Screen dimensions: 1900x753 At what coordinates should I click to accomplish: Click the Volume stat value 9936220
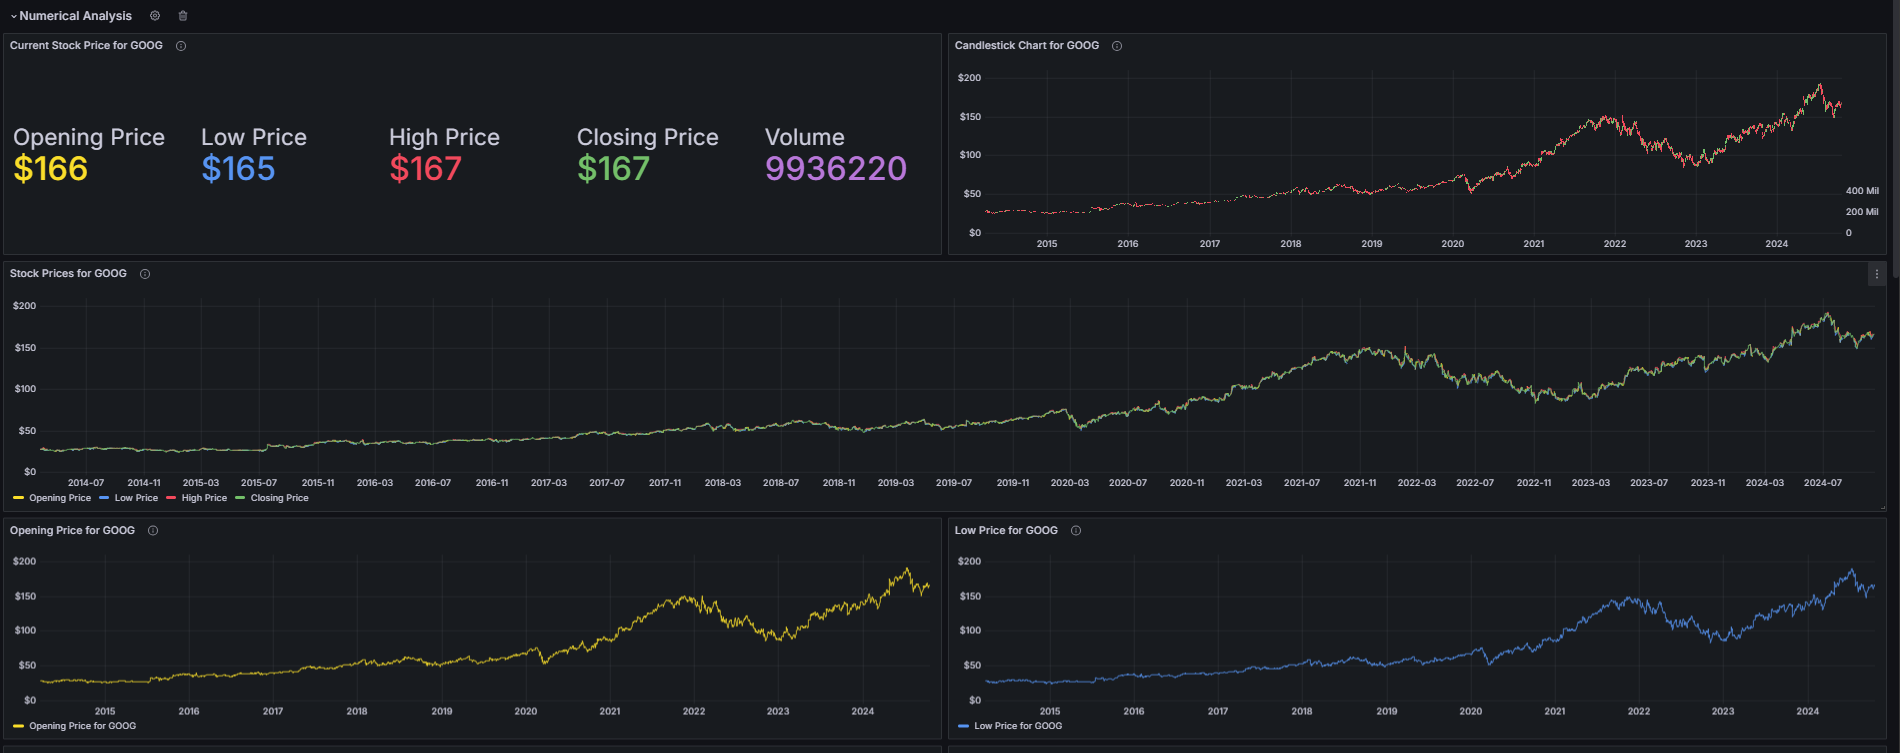tap(835, 169)
